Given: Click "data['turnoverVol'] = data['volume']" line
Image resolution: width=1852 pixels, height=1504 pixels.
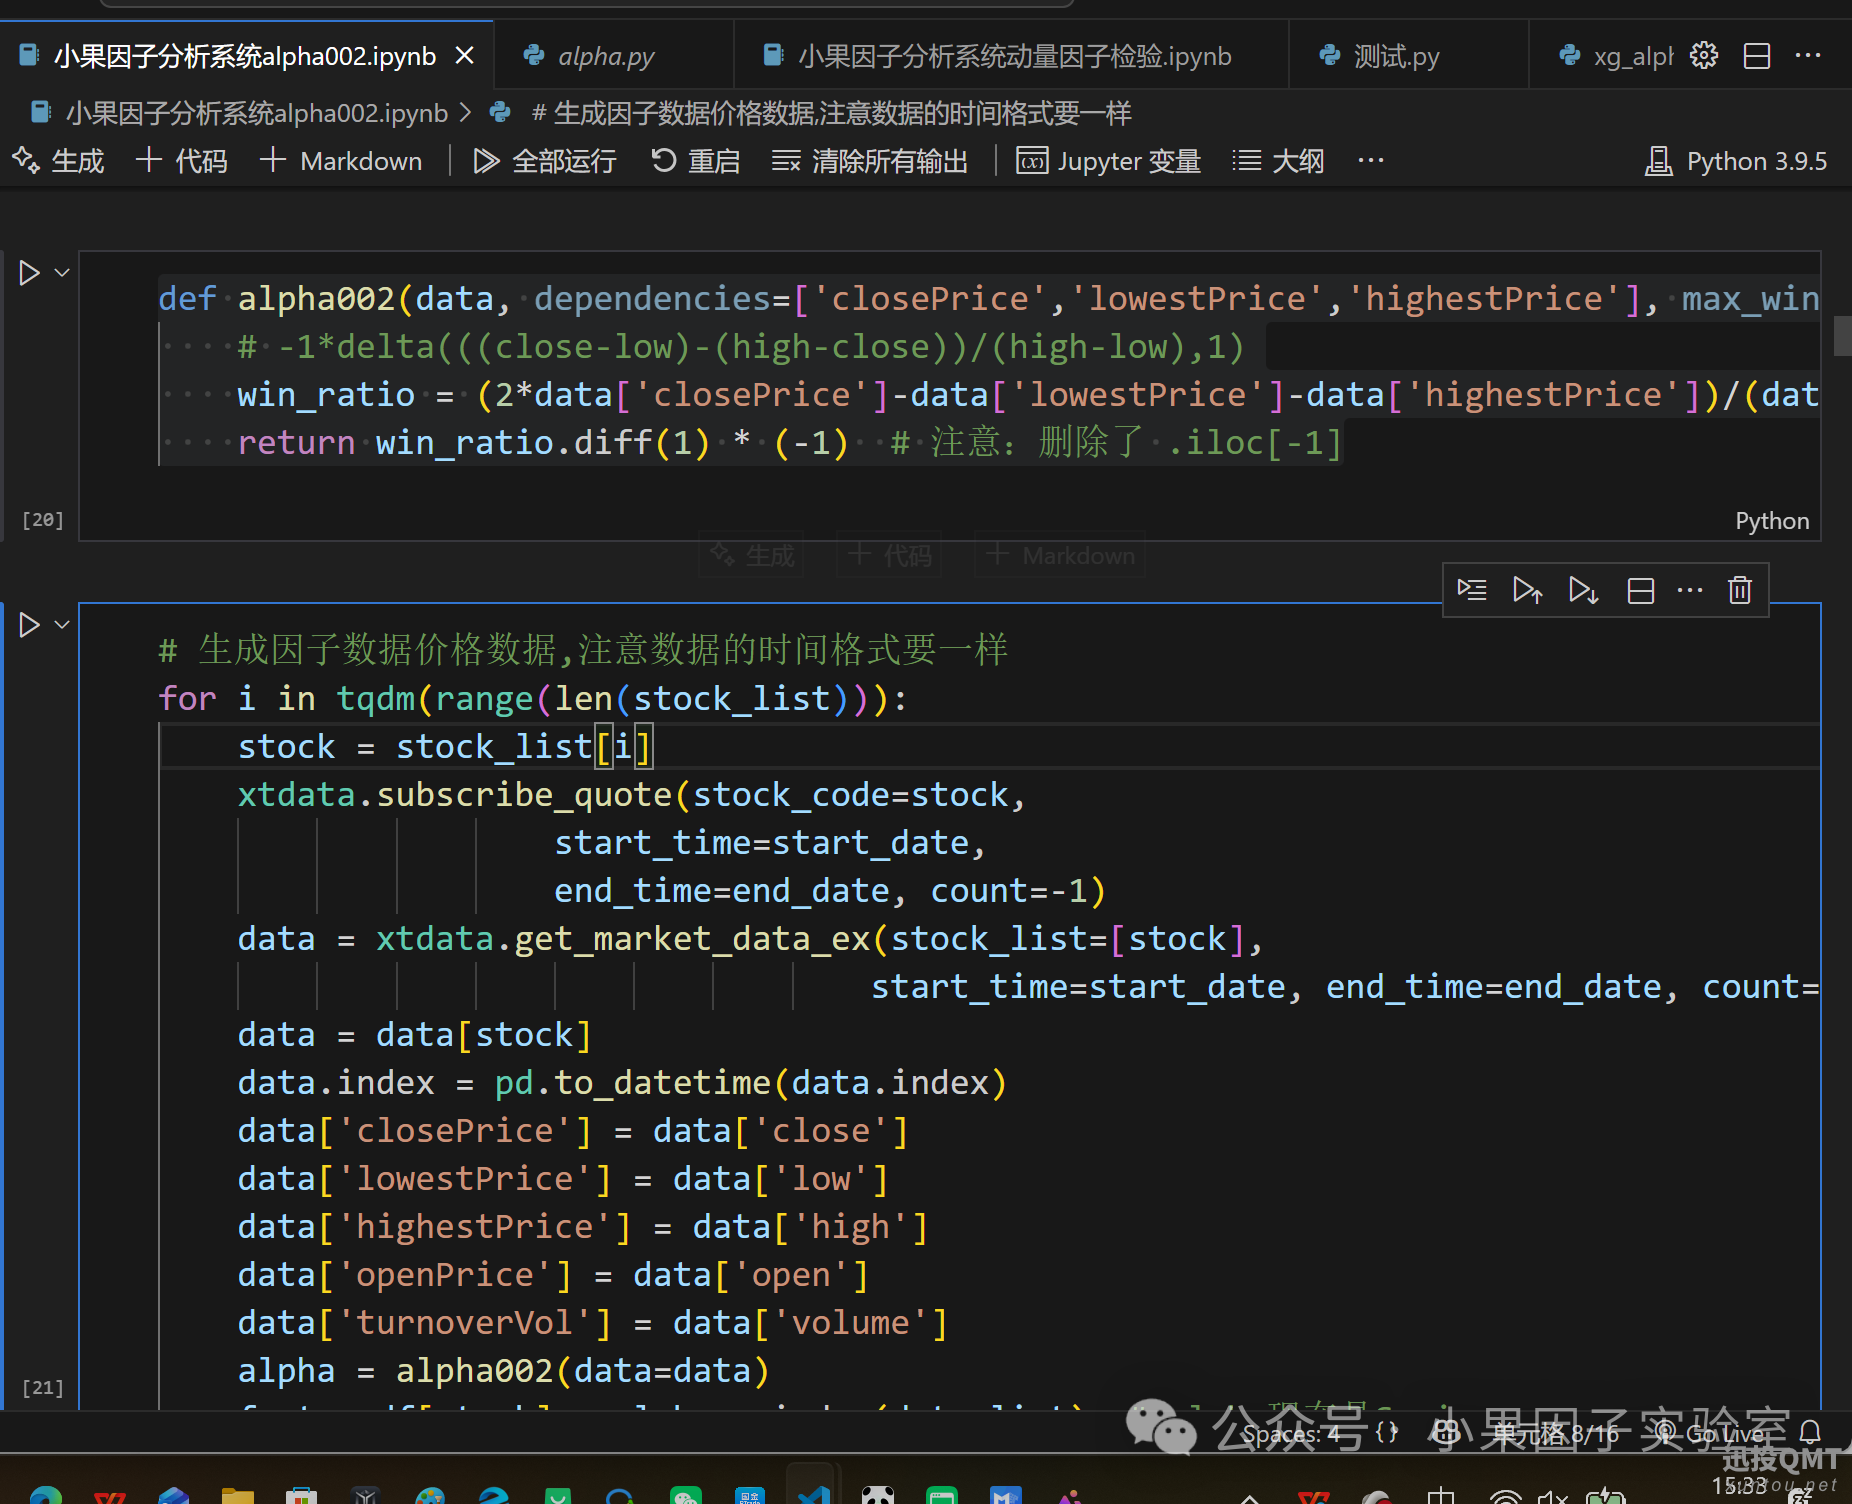Looking at the screenshot, I should tap(593, 1323).
